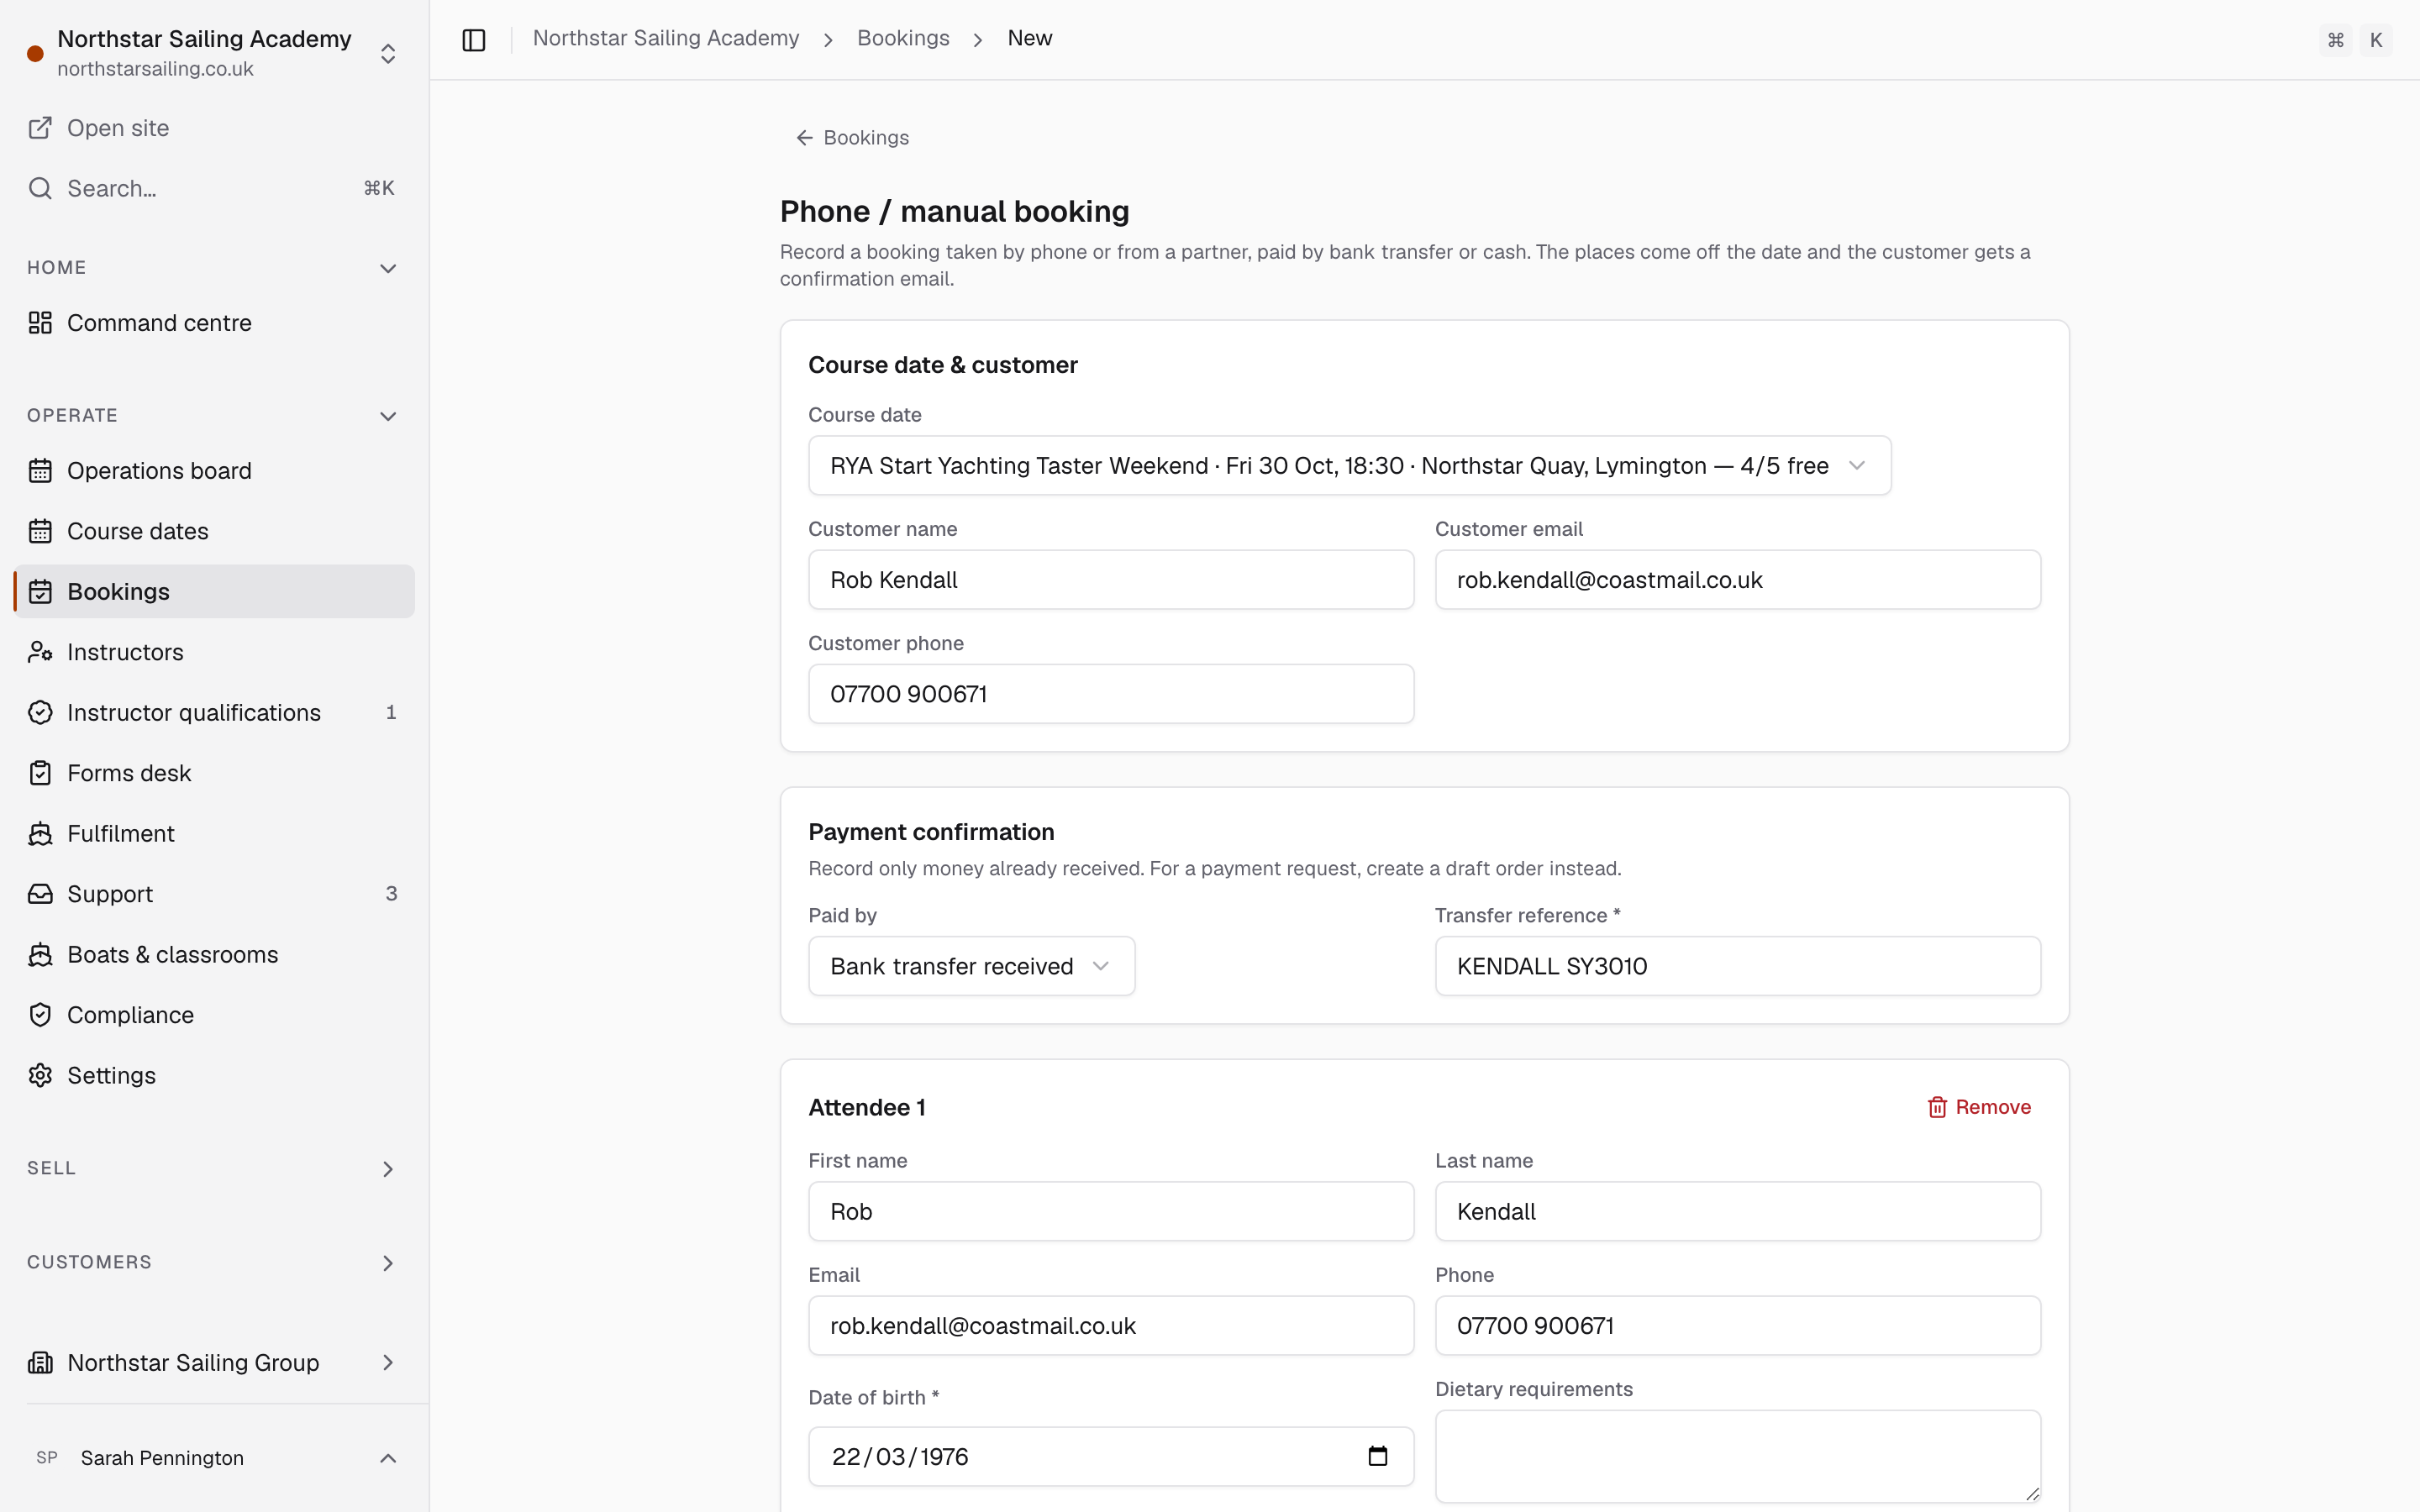Click the Fulfilment boat icon

[x=40, y=834]
